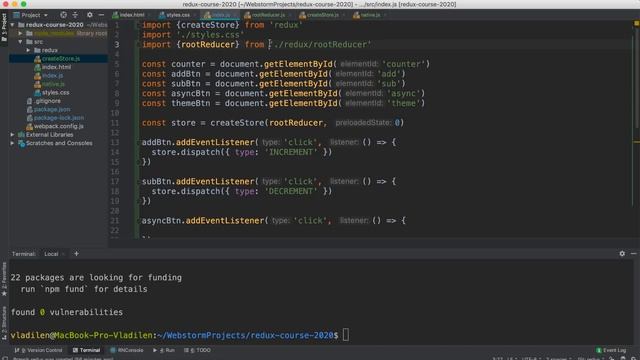Click the yellow warning marker atop editor scrollbar

click(636, 24)
